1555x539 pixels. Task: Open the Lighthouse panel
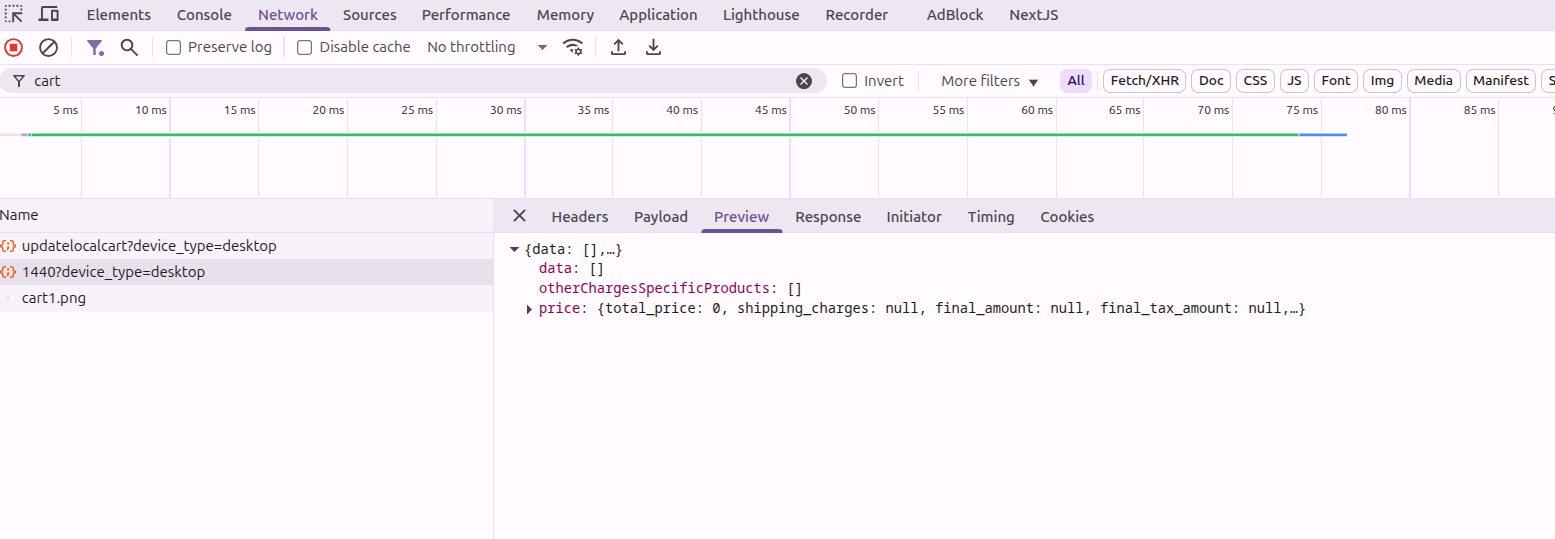(761, 15)
